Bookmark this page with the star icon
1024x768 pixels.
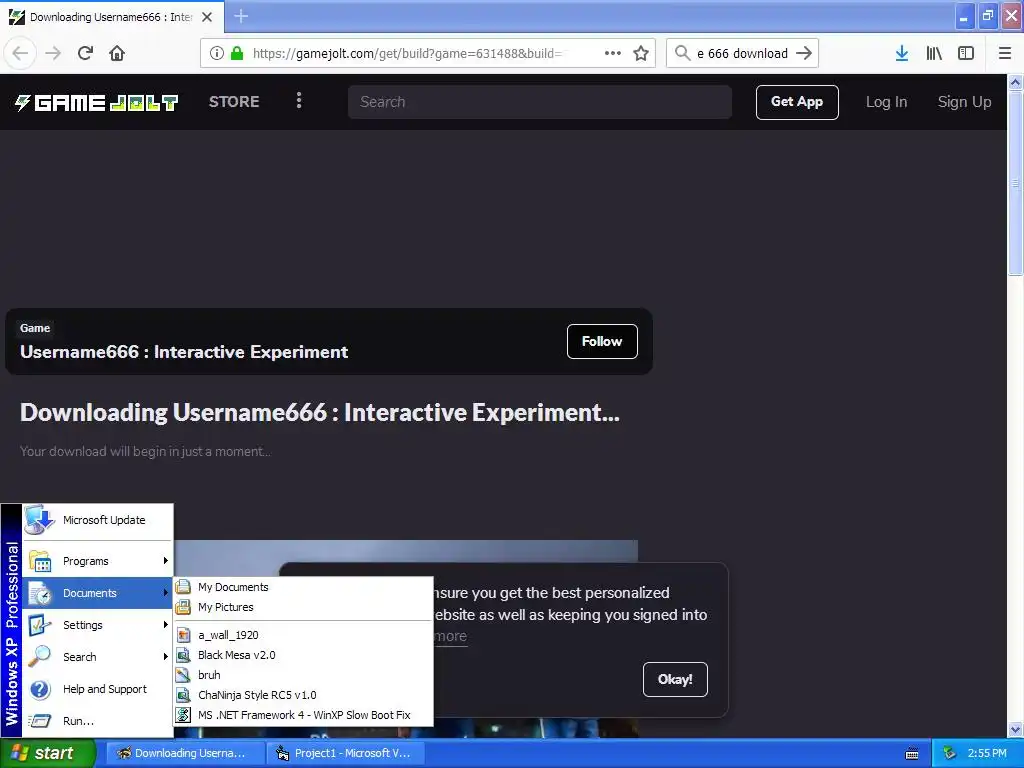pyautogui.click(x=641, y=53)
